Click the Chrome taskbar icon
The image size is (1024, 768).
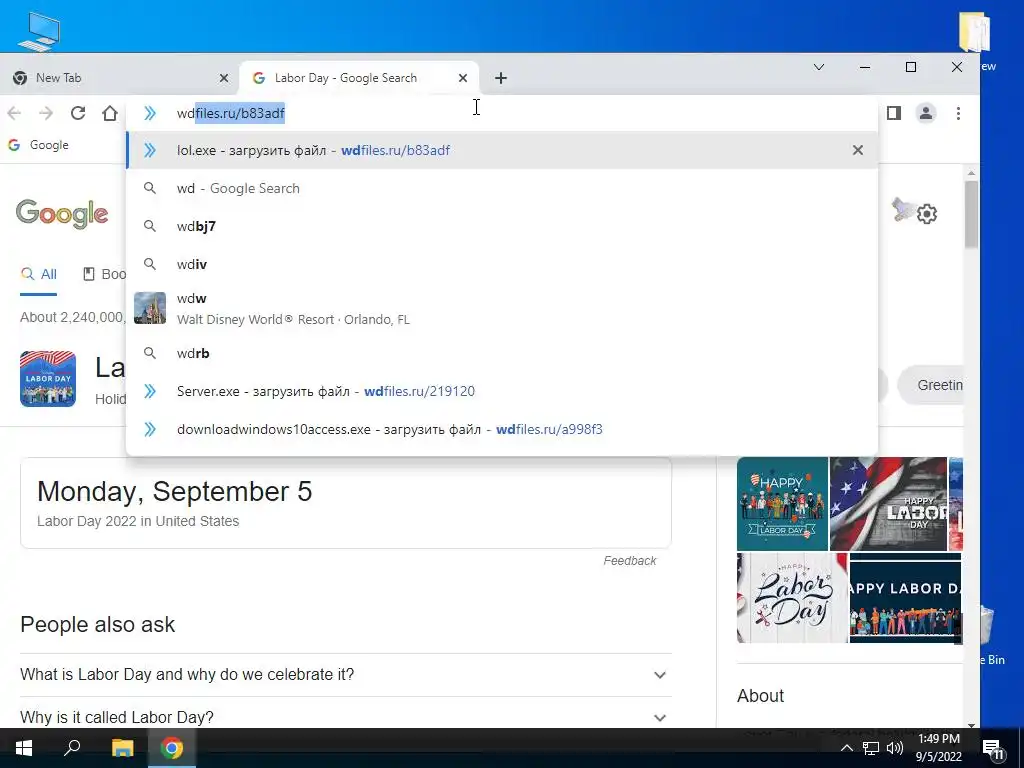pos(171,748)
